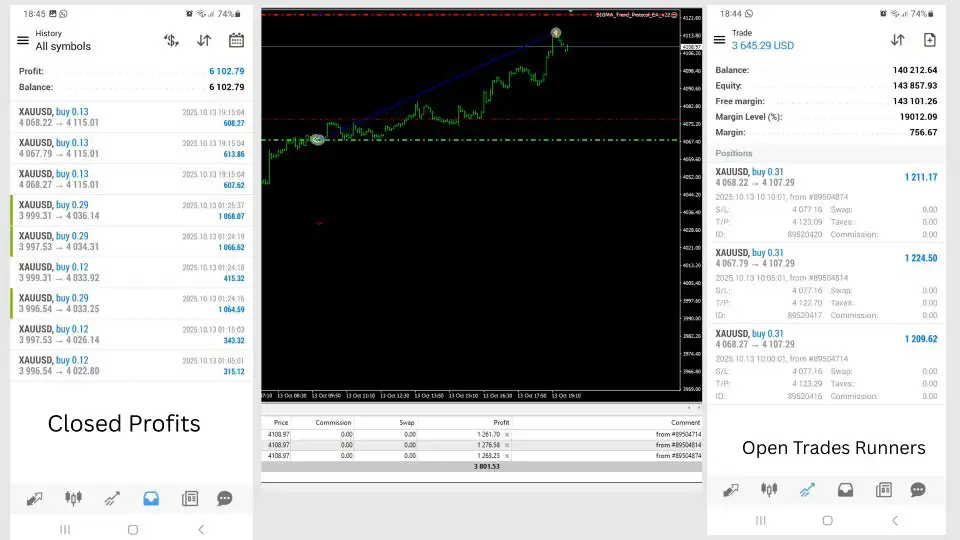Open Trade tab icon in History screen bottom bar
The image size is (960, 540).
click(x=112, y=498)
